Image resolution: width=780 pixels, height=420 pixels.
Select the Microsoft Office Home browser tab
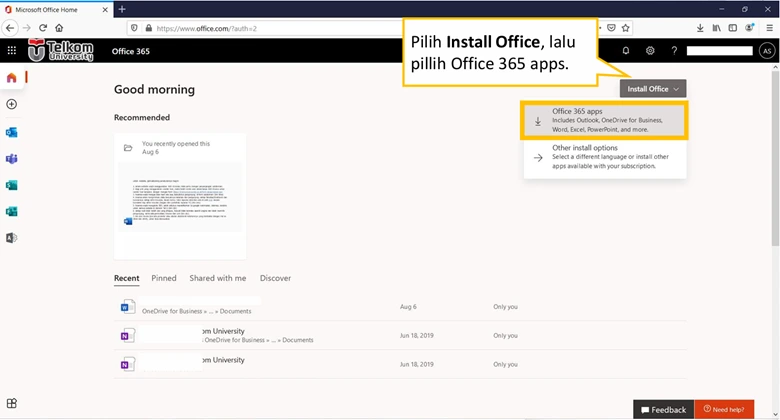click(x=56, y=9)
